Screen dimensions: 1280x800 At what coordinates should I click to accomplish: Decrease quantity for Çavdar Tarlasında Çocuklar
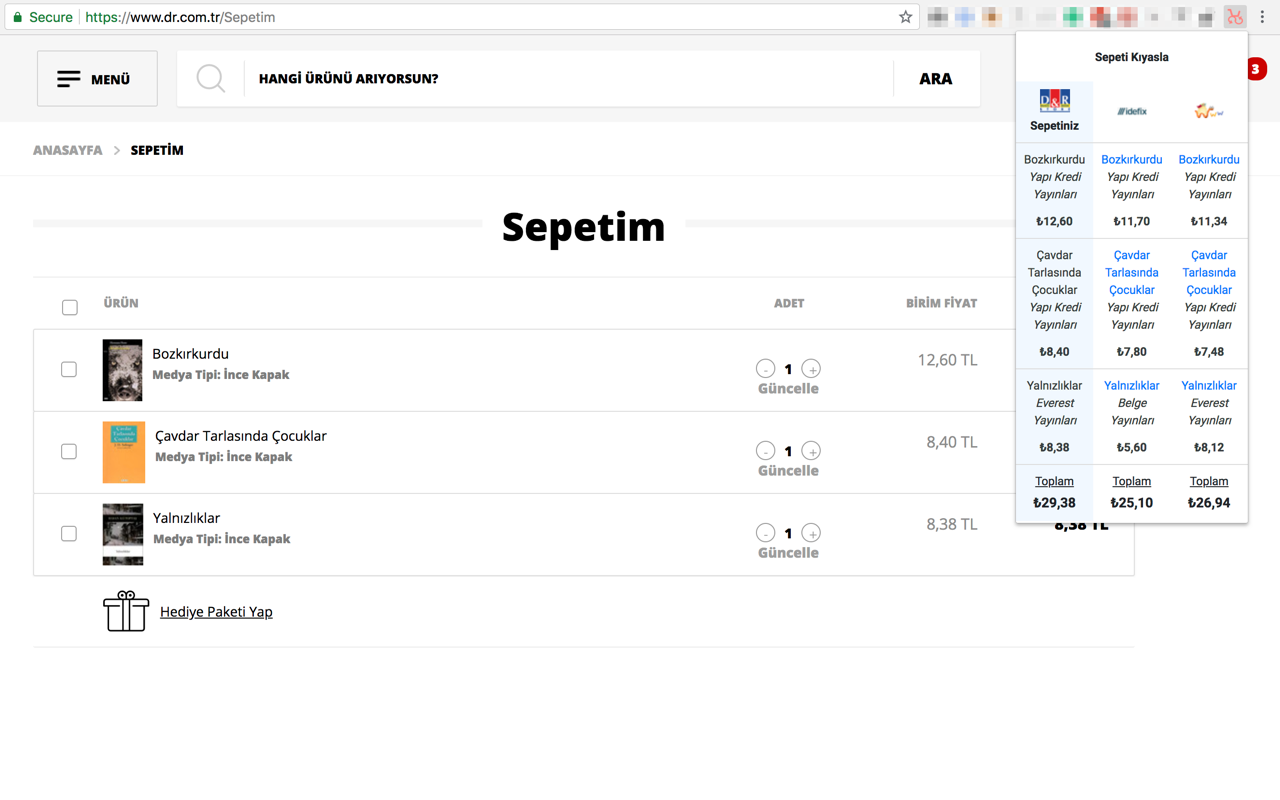tap(765, 451)
